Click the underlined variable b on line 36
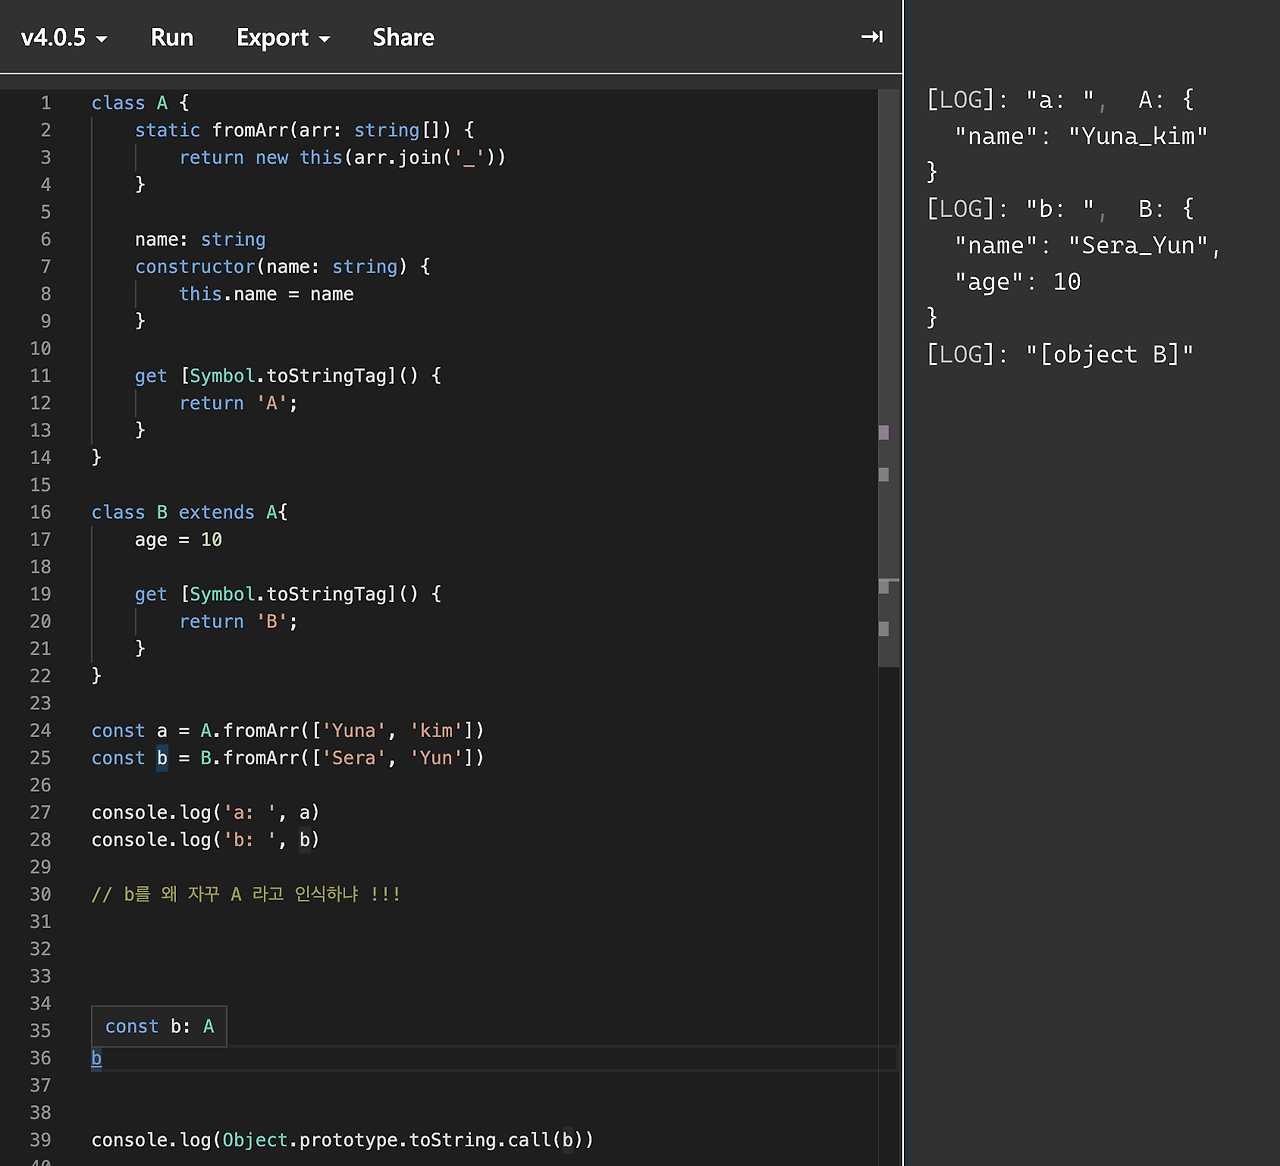The width and height of the screenshot is (1280, 1166). click(96, 1058)
